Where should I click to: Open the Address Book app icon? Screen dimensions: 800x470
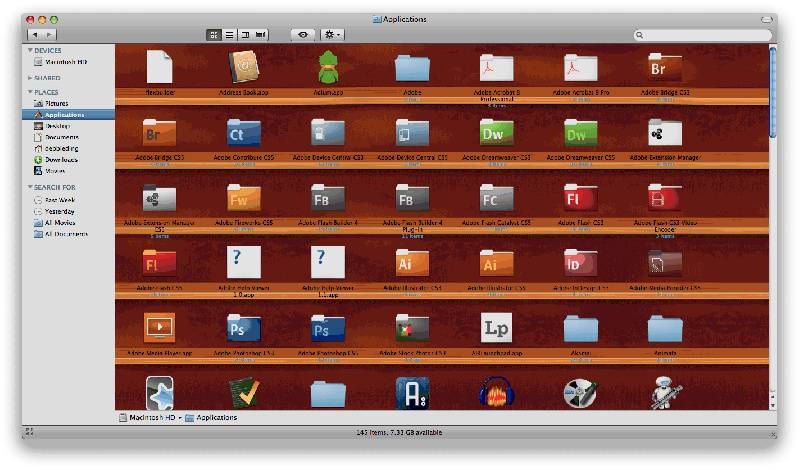click(244, 68)
